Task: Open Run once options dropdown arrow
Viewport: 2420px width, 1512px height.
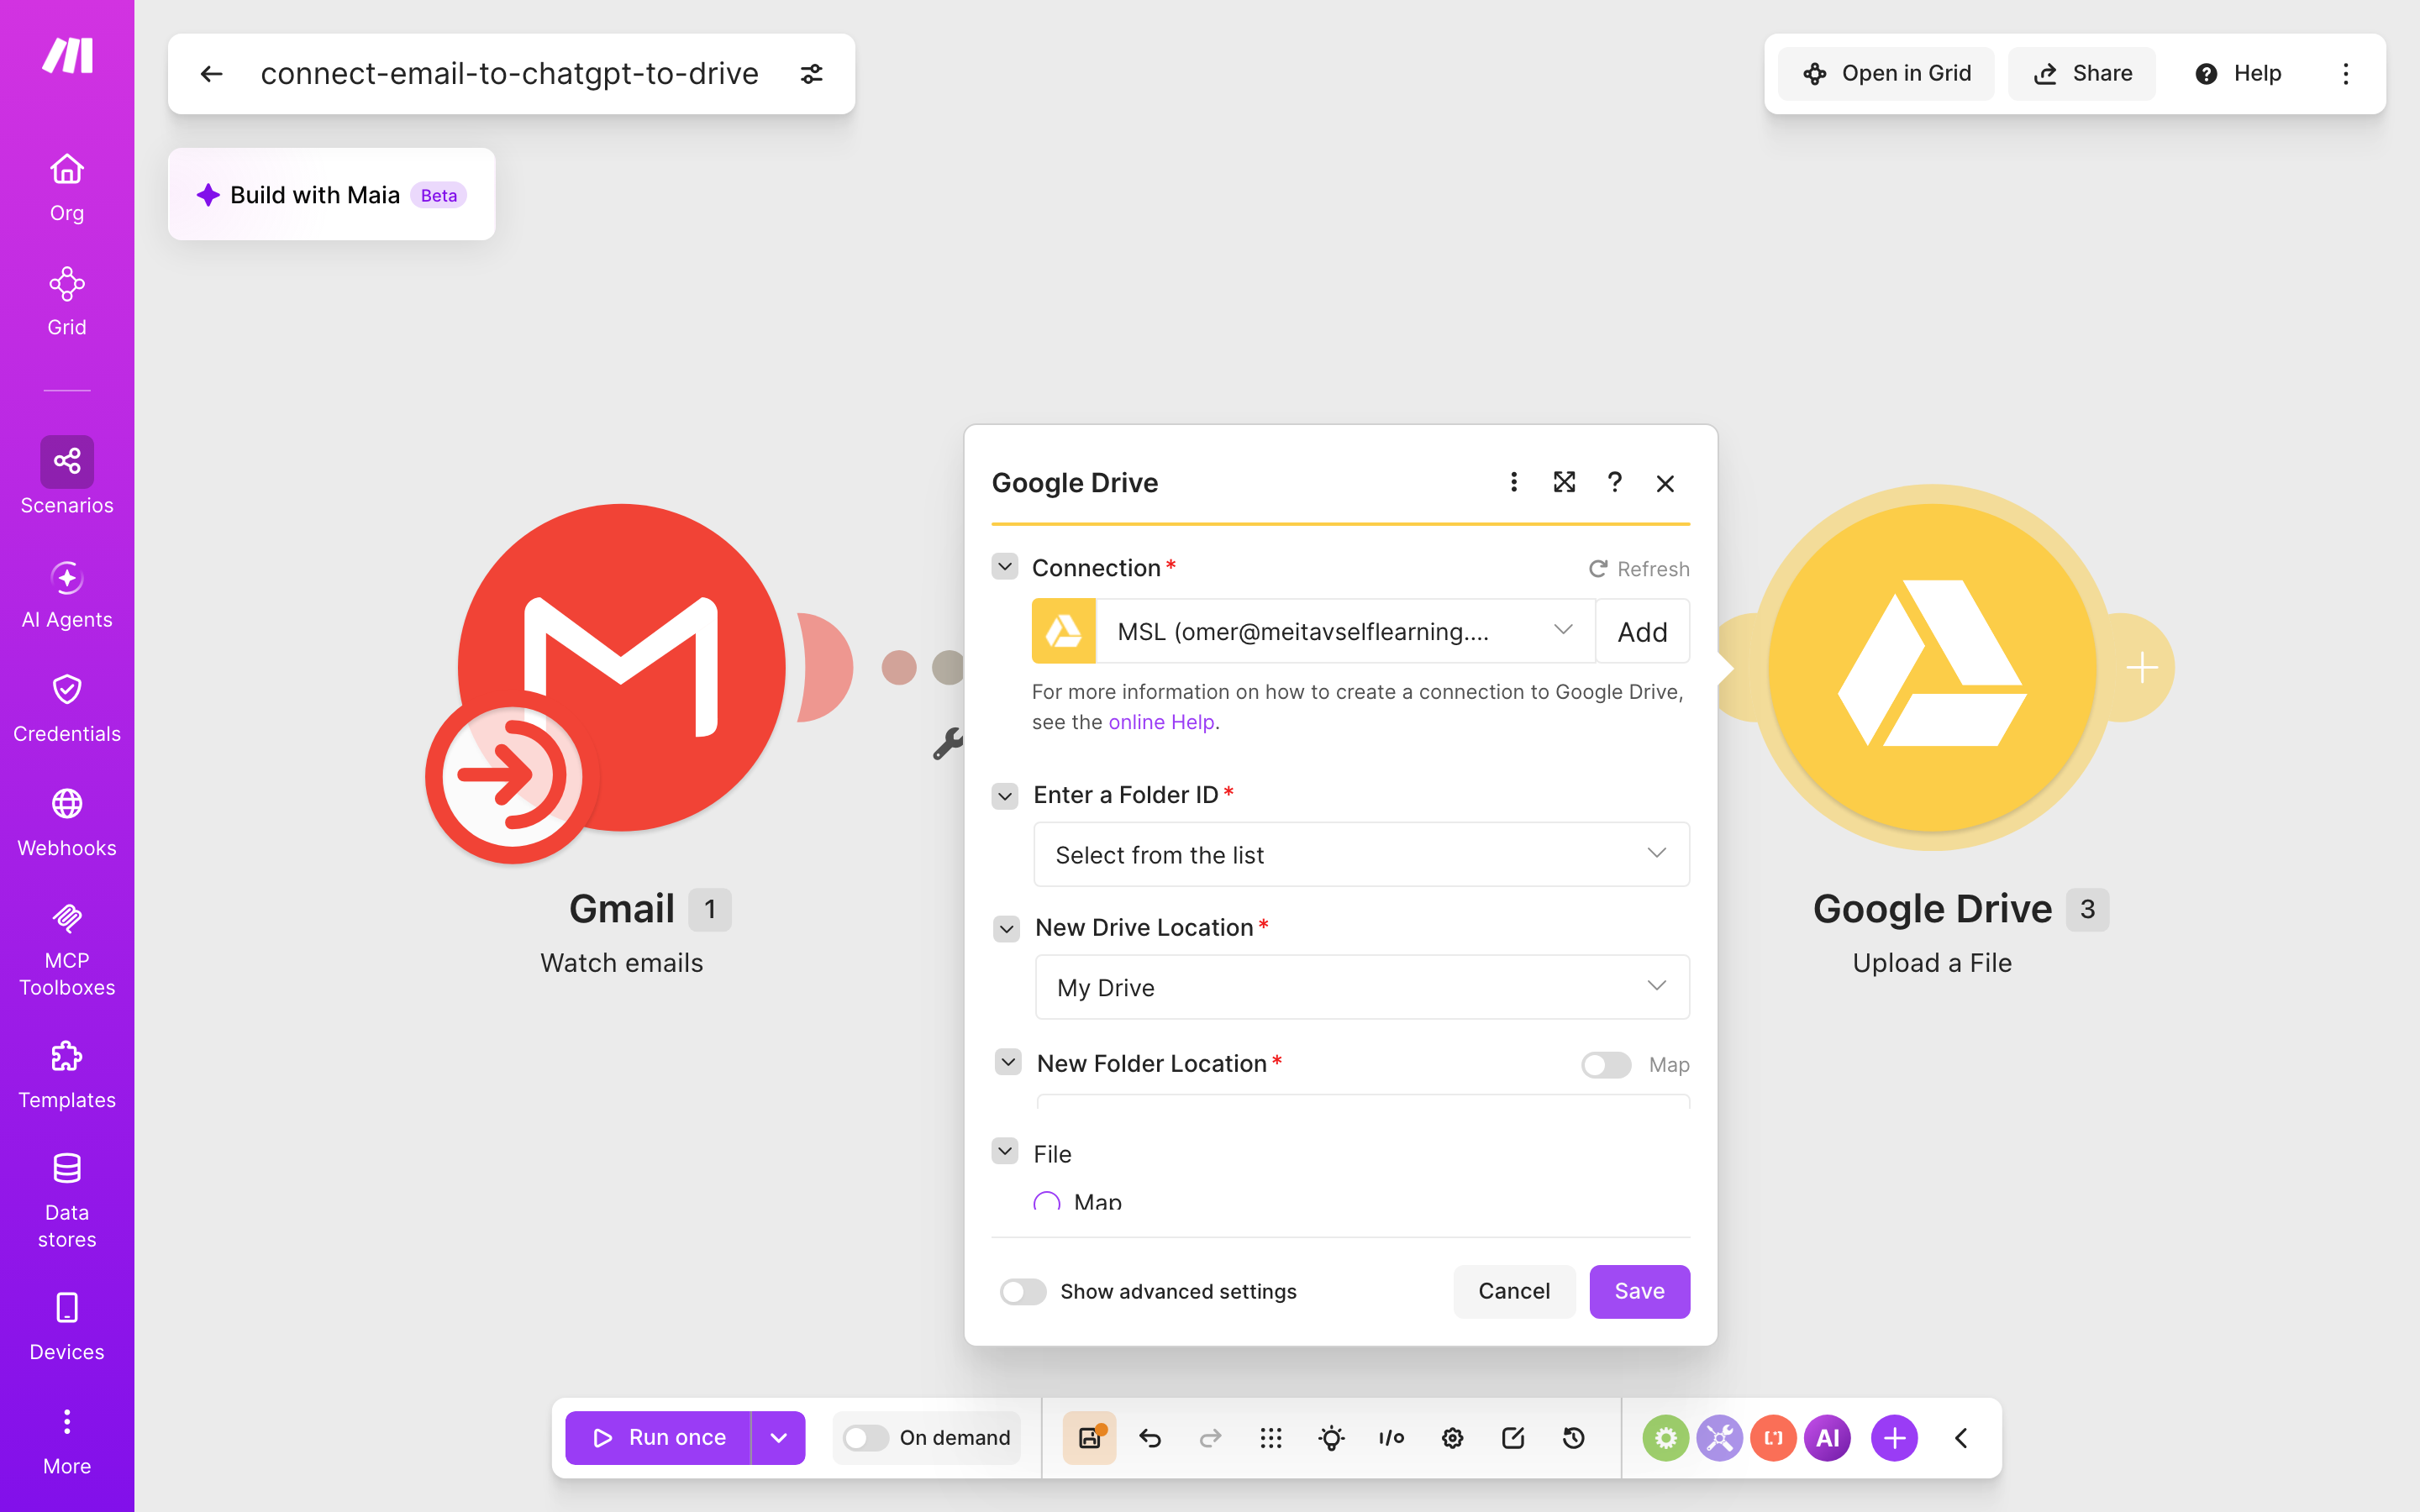Action: 779,1437
